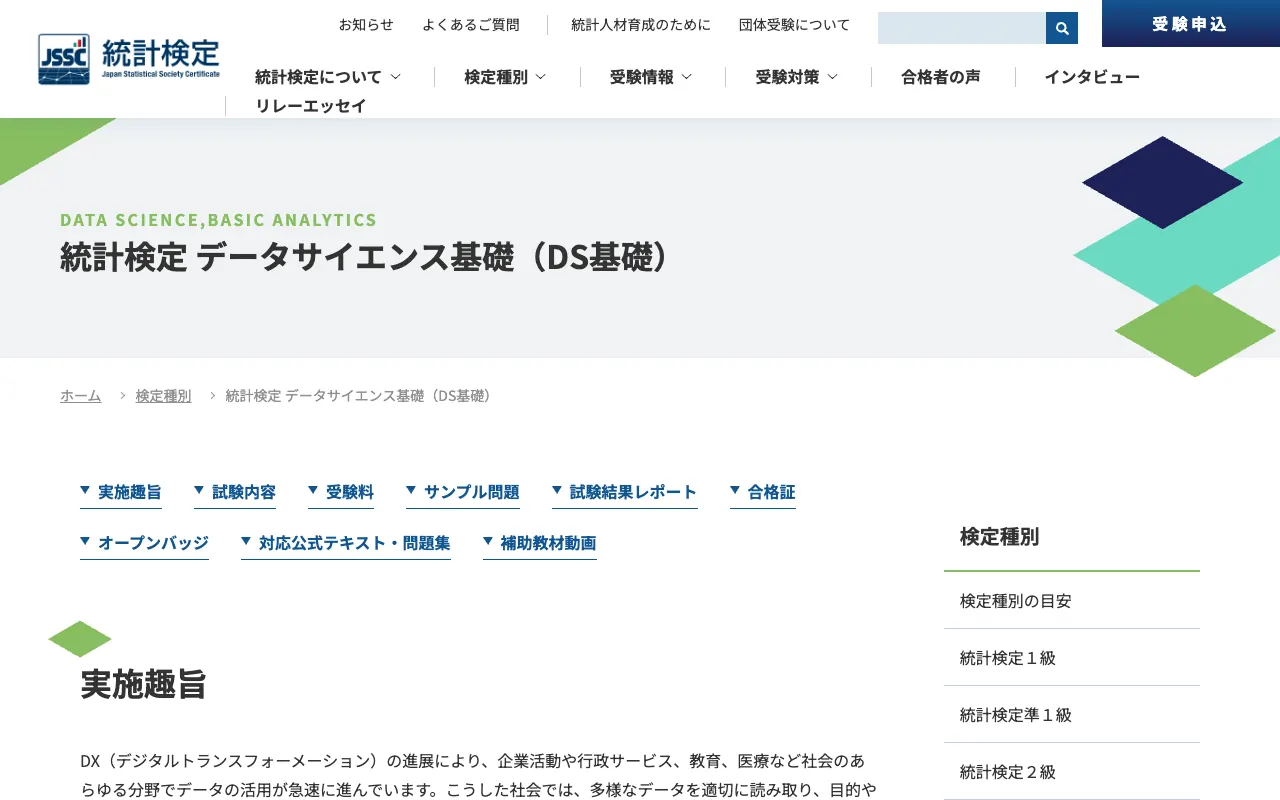Image resolution: width=1280 pixels, height=800 pixels.
Task: Open the インタビュー menu item
Action: pos(1092,77)
